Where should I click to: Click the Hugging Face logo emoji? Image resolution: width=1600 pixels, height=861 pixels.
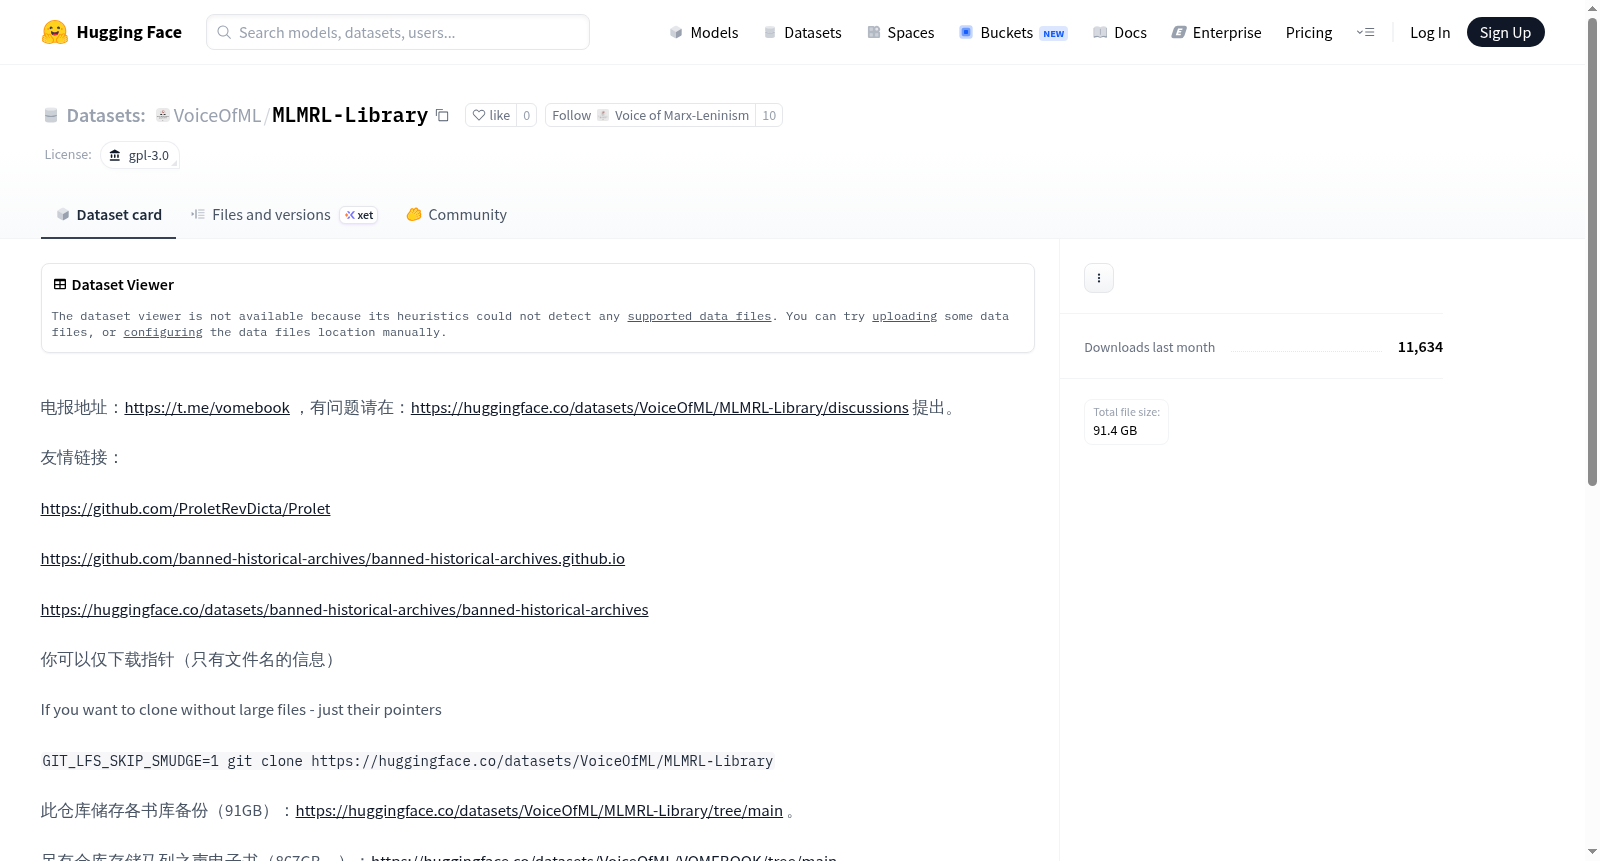point(55,32)
